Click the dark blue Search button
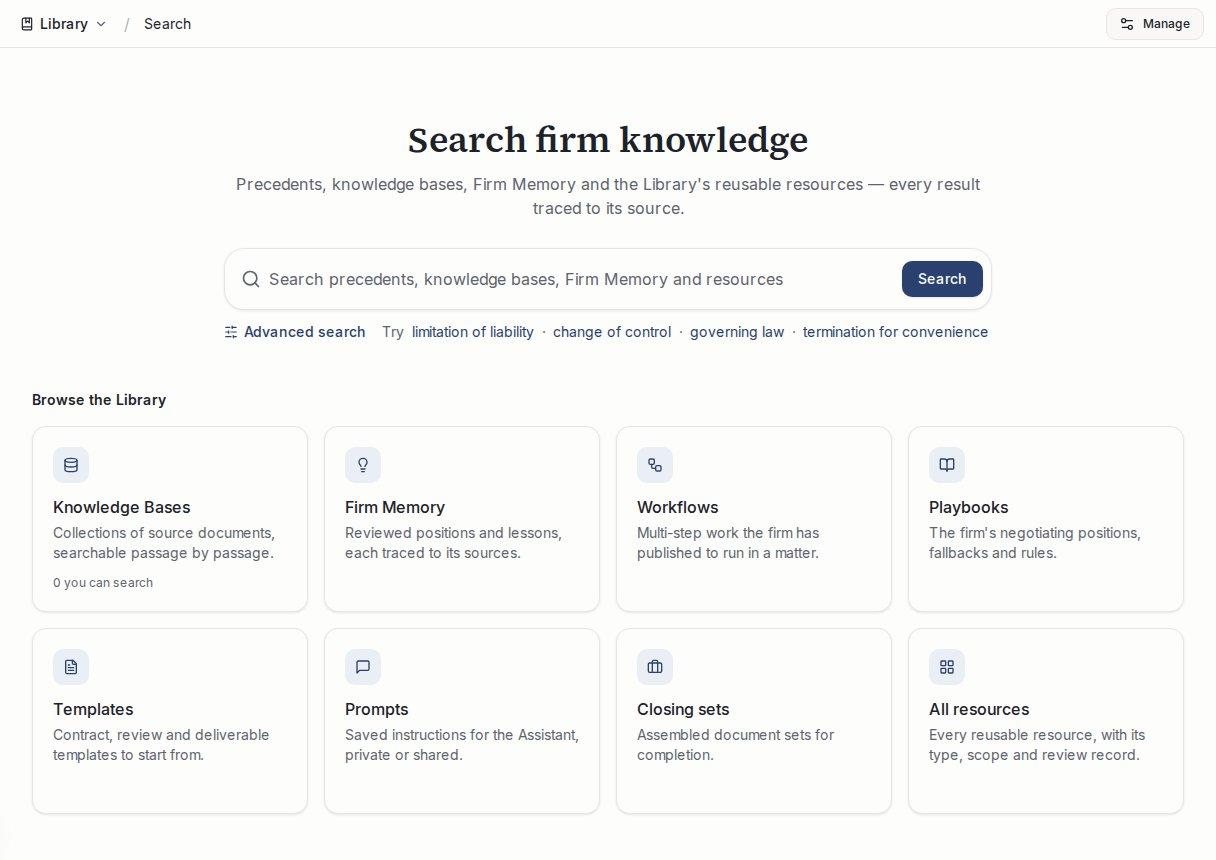Viewport: 1216px width, 860px height. tap(942, 279)
